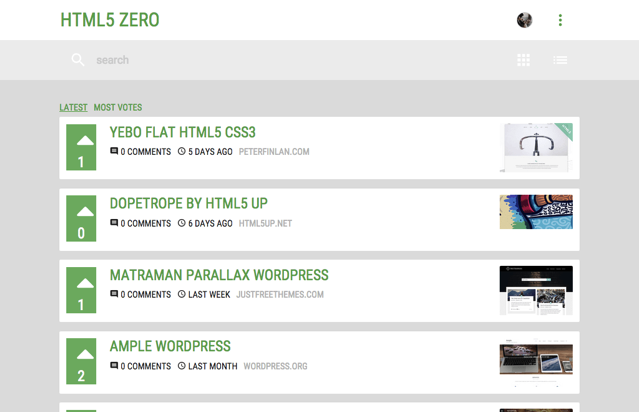
Task: Click 0 Comments on Ample WordPress
Action: tap(145, 366)
